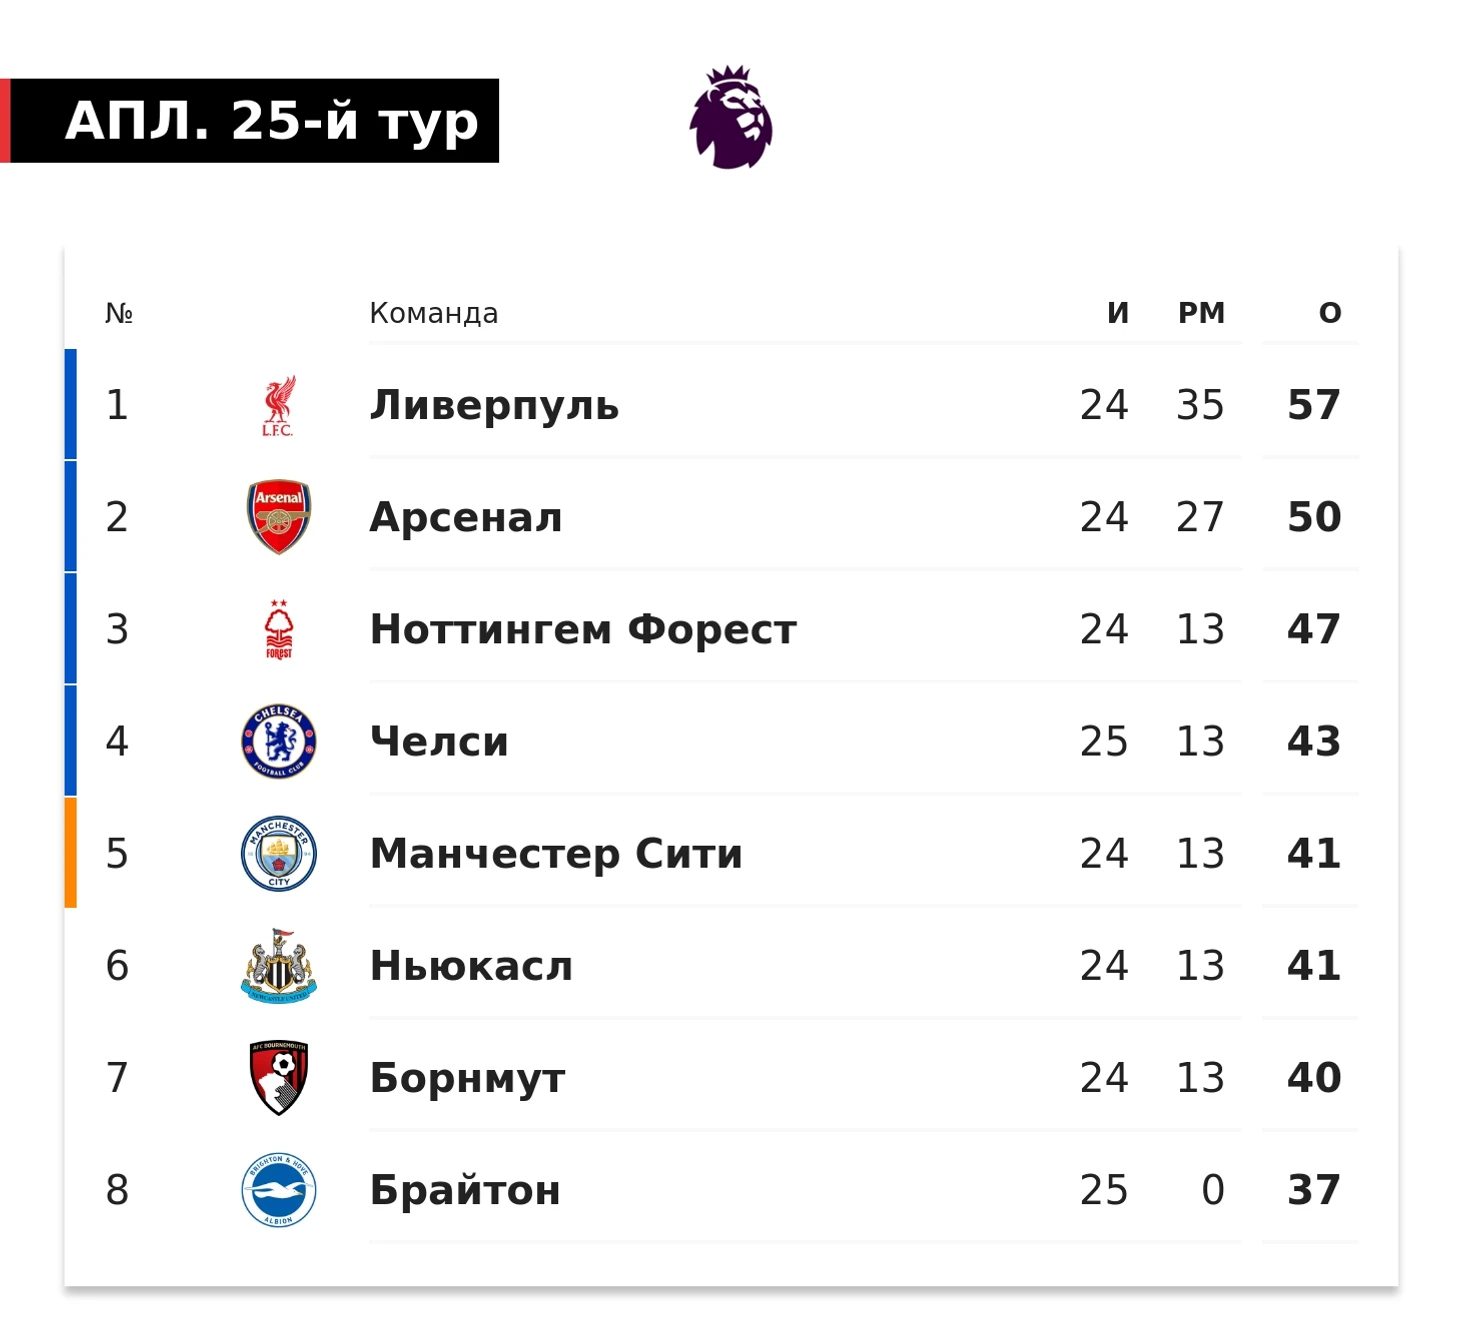Click the Команда column header

pos(434,313)
